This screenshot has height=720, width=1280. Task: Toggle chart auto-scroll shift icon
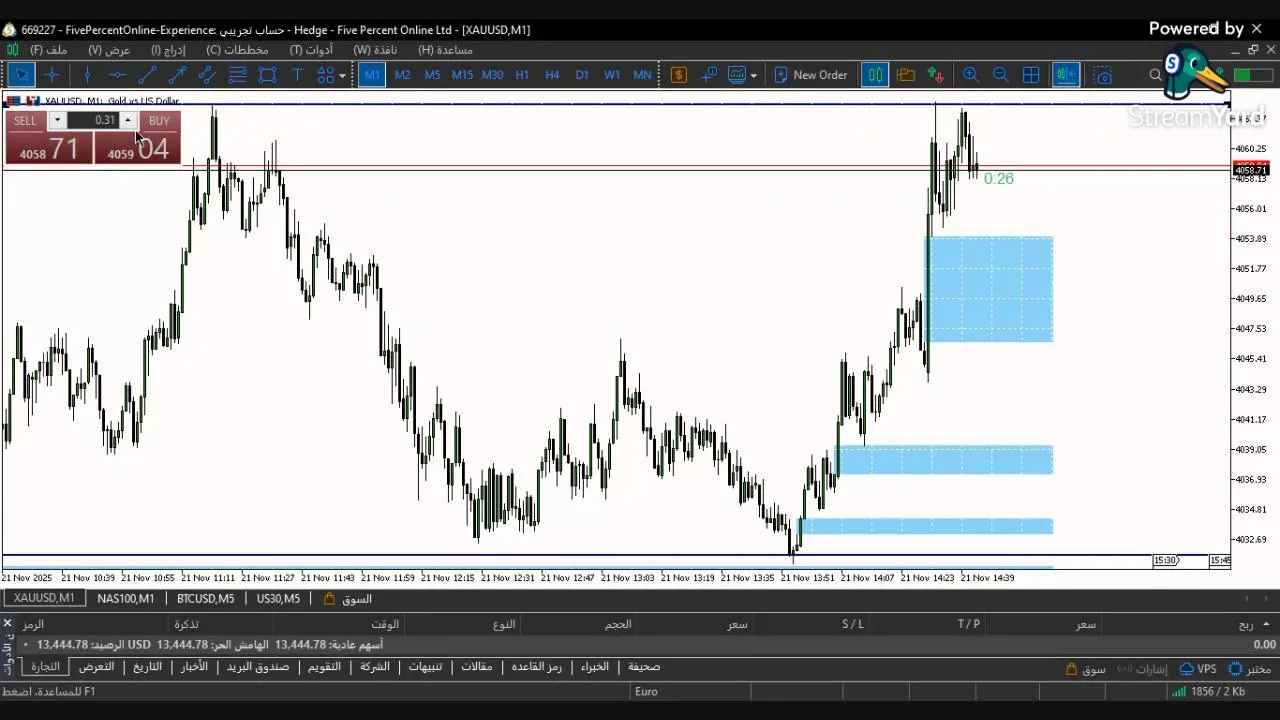[1066, 75]
